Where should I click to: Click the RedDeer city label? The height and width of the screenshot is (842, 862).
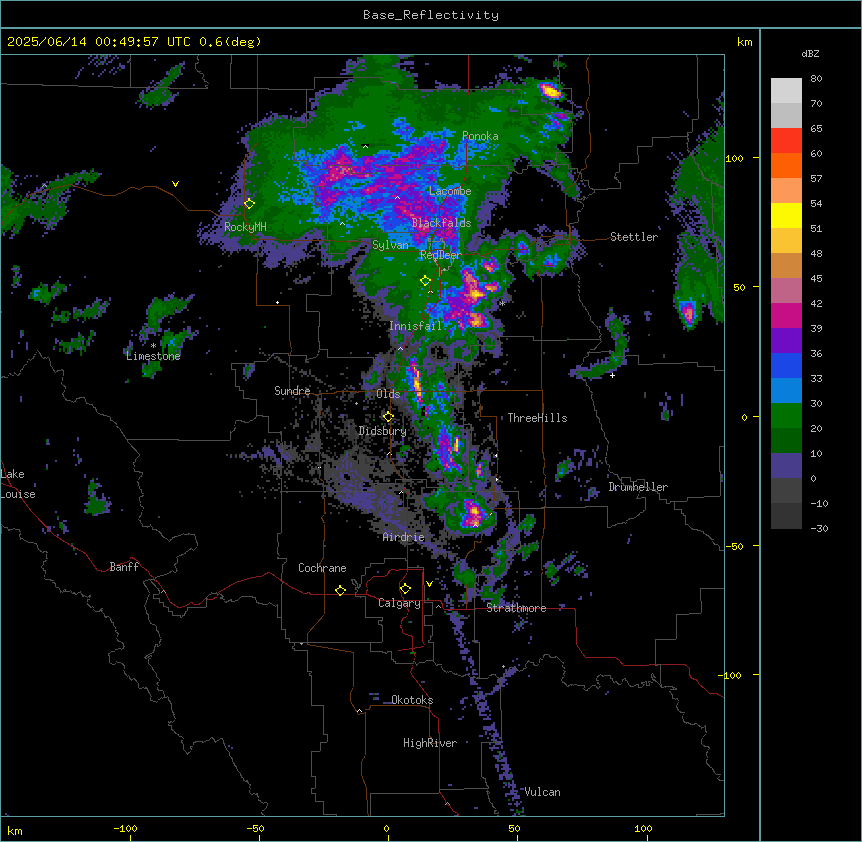[x=440, y=255]
